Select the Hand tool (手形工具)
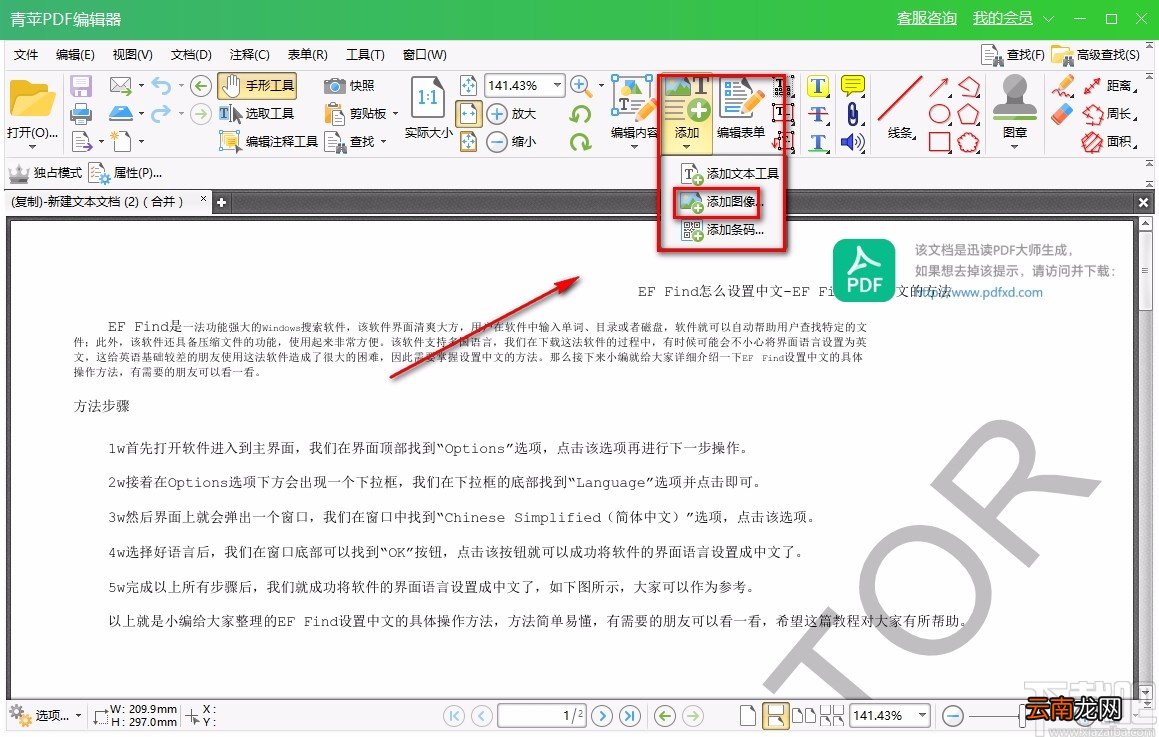1159x737 pixels. (257, 86)
